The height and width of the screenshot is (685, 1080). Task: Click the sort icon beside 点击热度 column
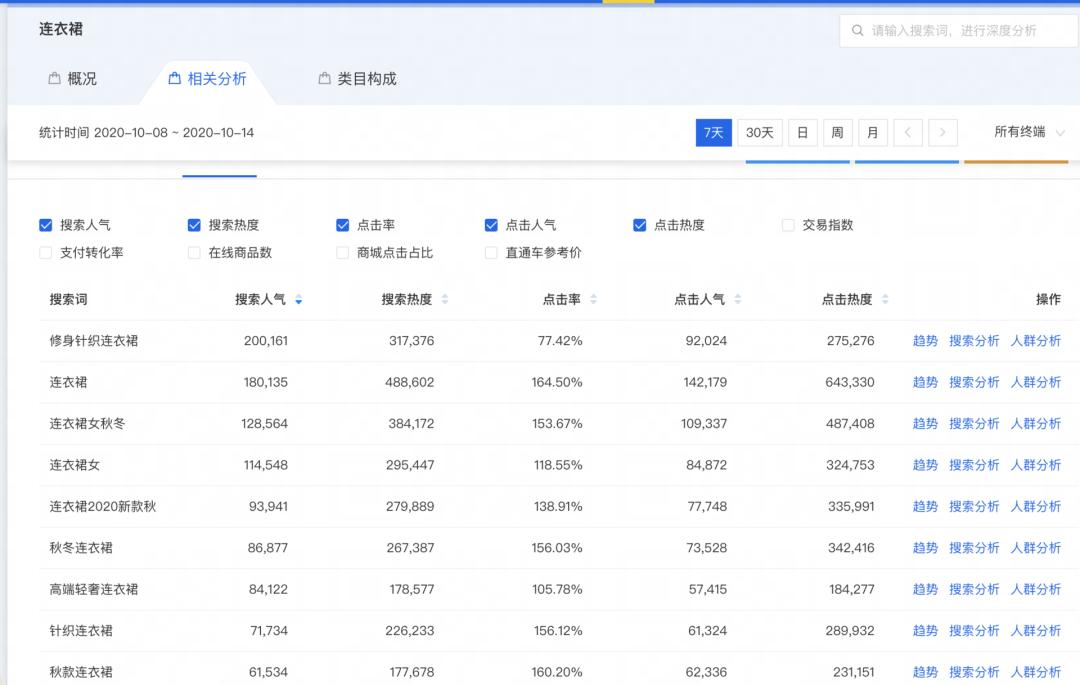(886, 299)
